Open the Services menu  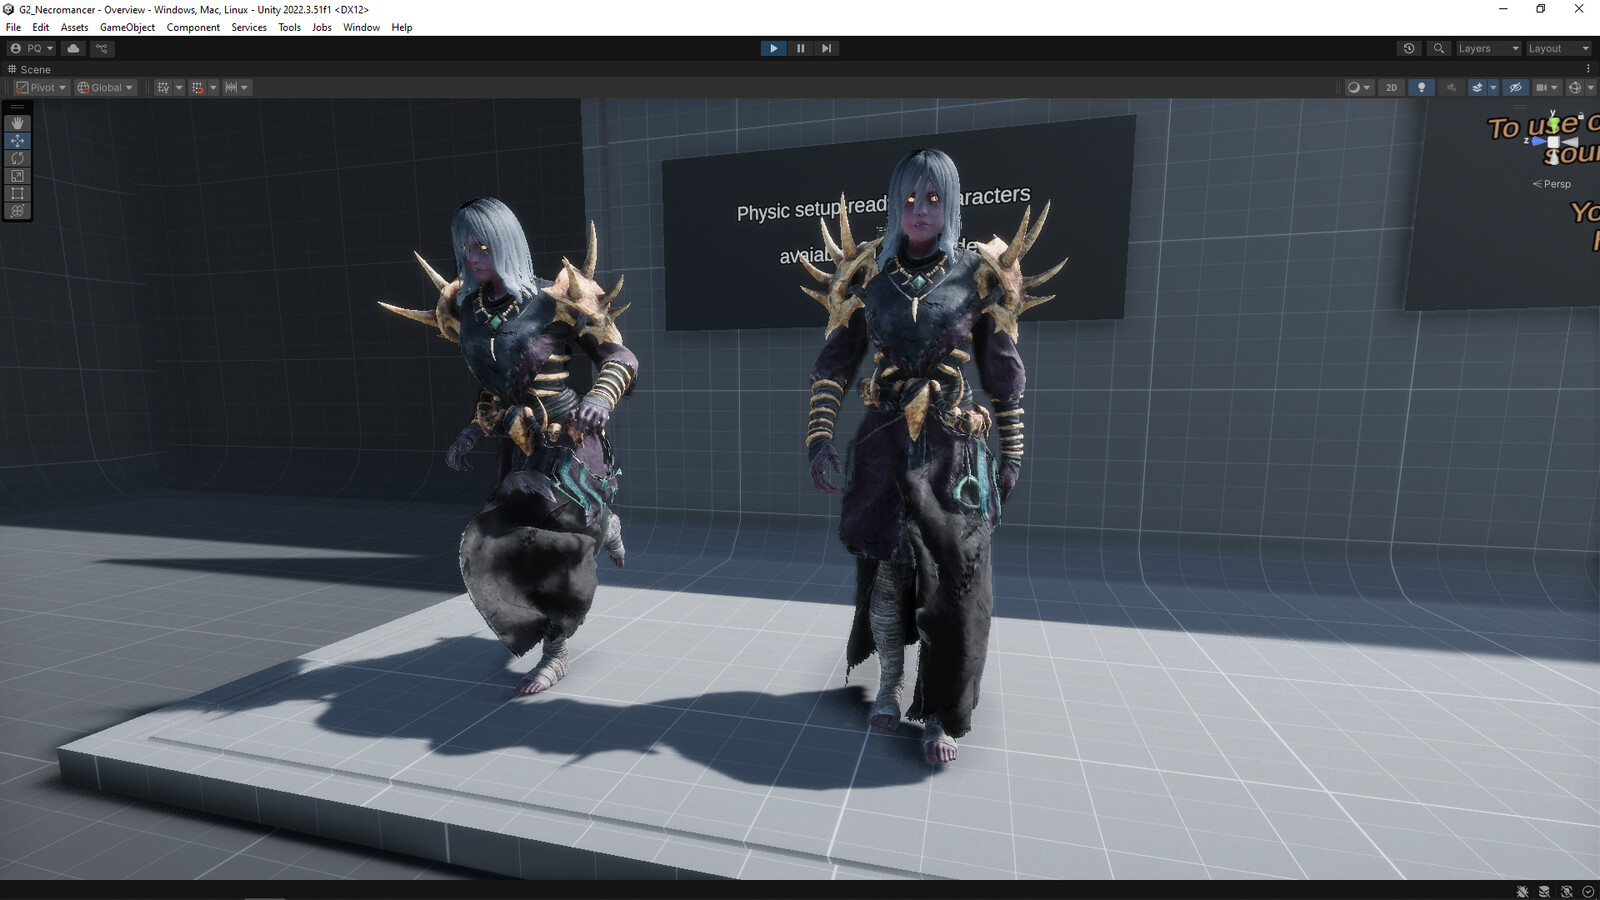(x=249, y=27)
